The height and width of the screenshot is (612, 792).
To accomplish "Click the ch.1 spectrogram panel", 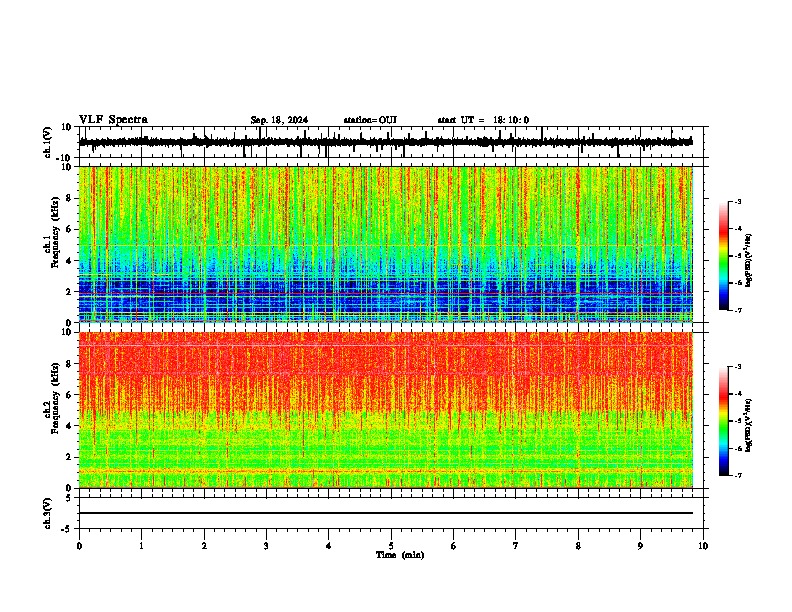I will (x=385, y=244).
